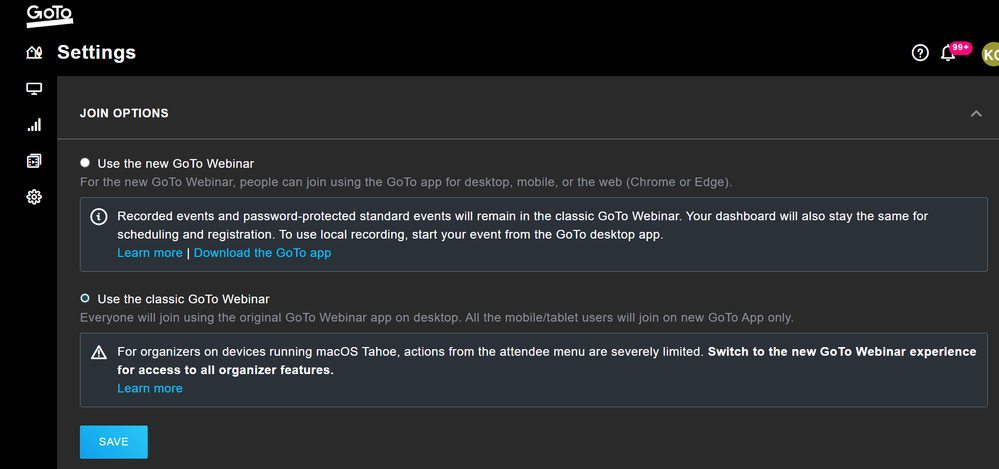This screenshot has height=469, width=999.
Task: Open the monitor icon in the sidebar
Action: (34, 89)
